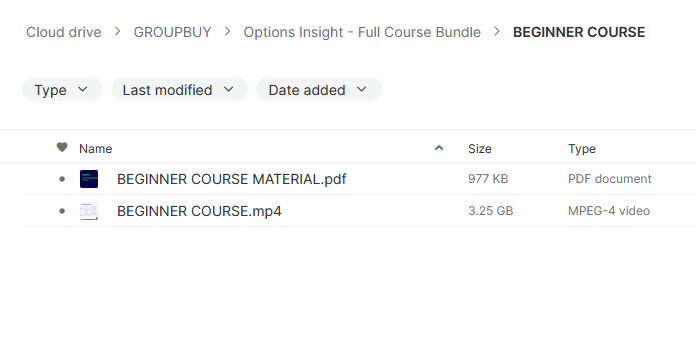Go to Cloud drive breadcrumb

63,32
